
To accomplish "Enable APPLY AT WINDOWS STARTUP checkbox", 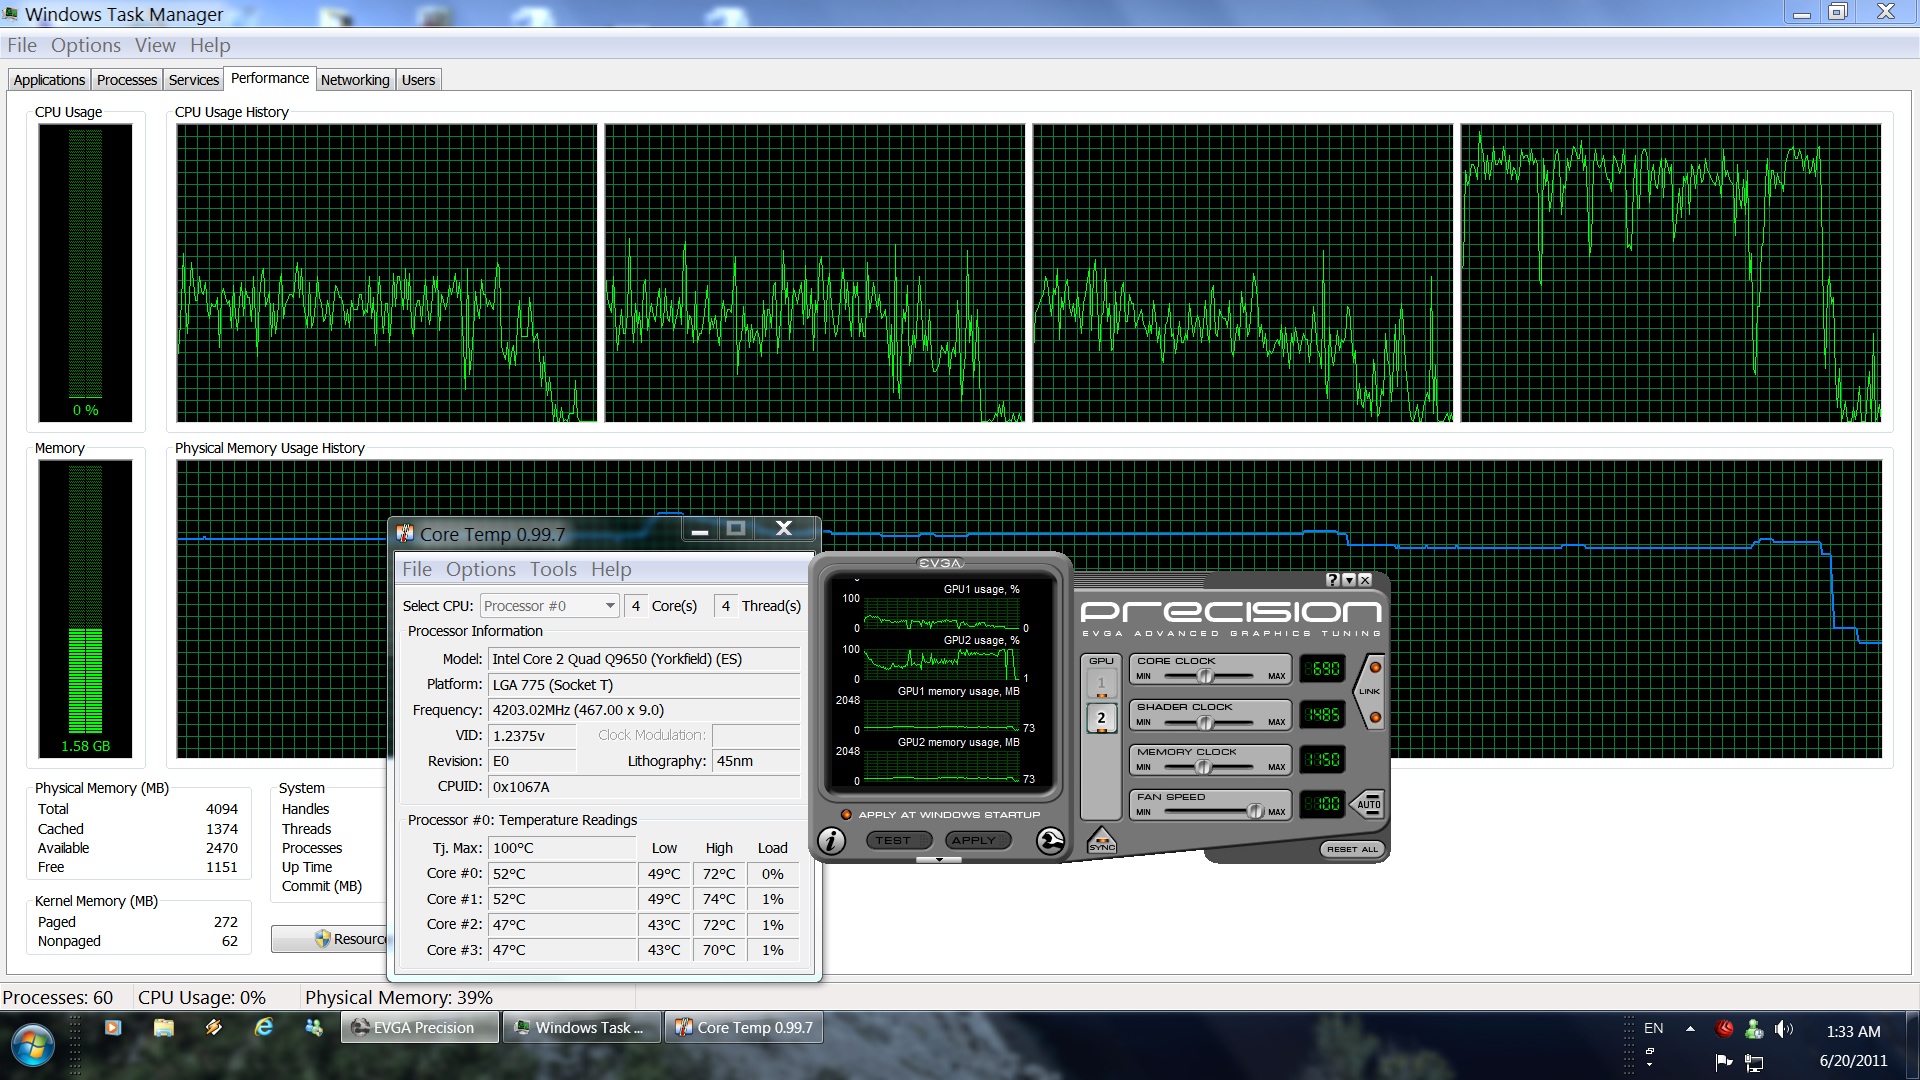I will 851,814.
